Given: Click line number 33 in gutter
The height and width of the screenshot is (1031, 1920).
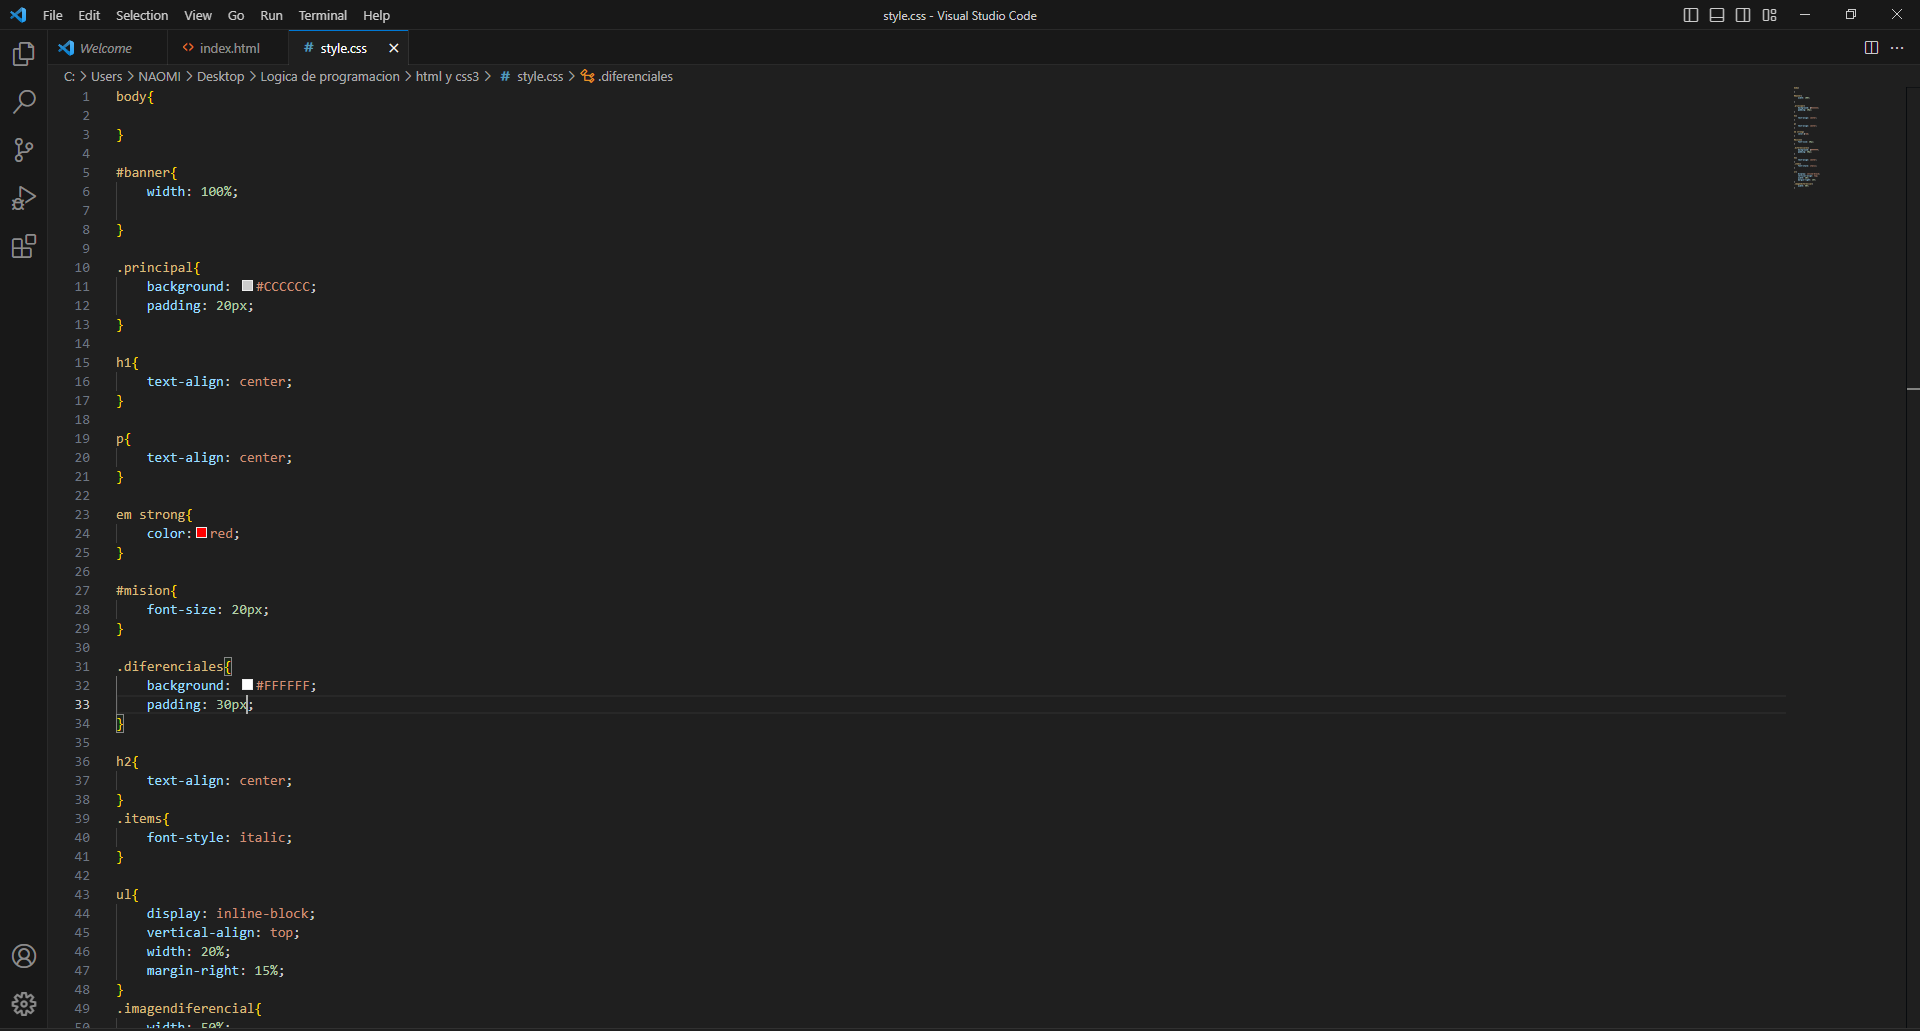Looking at the screenshot, I should pyautogui.click(x=82, y=704).
